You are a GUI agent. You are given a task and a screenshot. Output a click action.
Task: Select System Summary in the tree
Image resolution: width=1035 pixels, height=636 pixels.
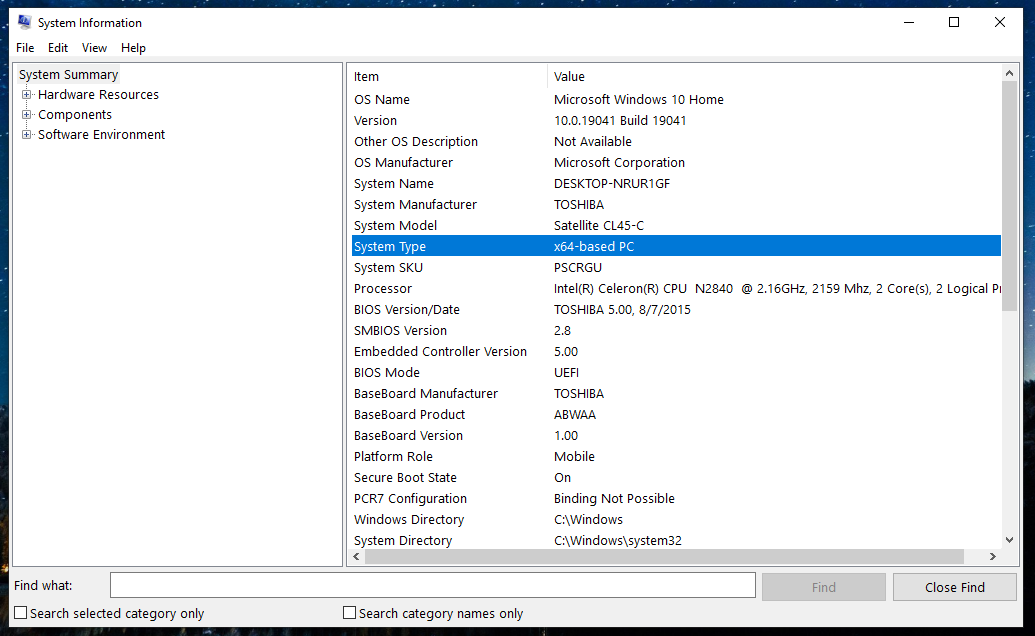(x=68, y=75)
